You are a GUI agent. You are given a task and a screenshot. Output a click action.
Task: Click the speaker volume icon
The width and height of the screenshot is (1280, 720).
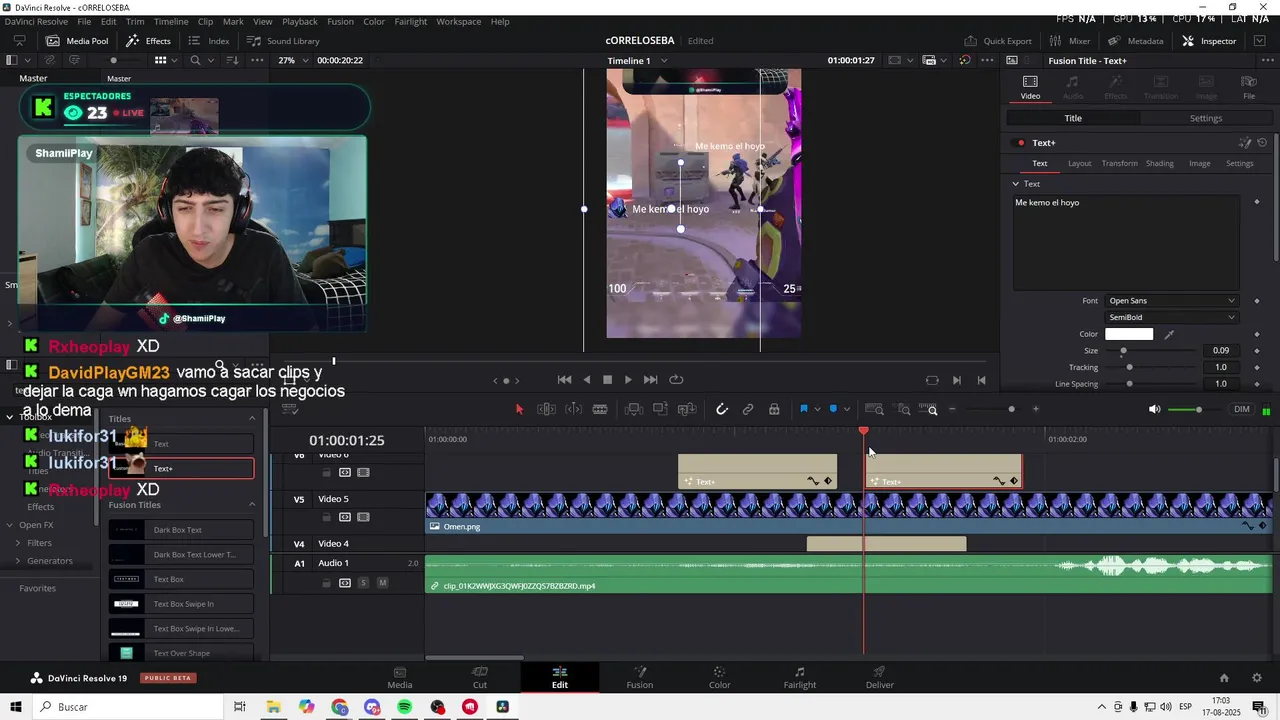pyautogui.click(x=1154, y=409)
